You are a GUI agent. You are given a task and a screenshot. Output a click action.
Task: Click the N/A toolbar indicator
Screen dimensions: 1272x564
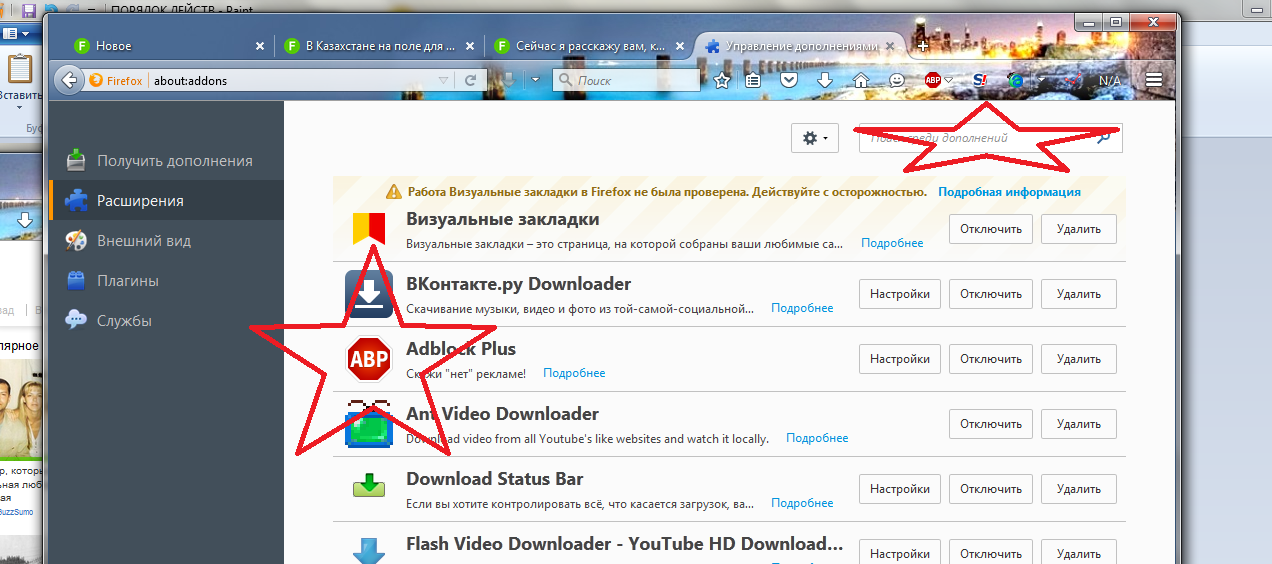(x=1110, y=80)
